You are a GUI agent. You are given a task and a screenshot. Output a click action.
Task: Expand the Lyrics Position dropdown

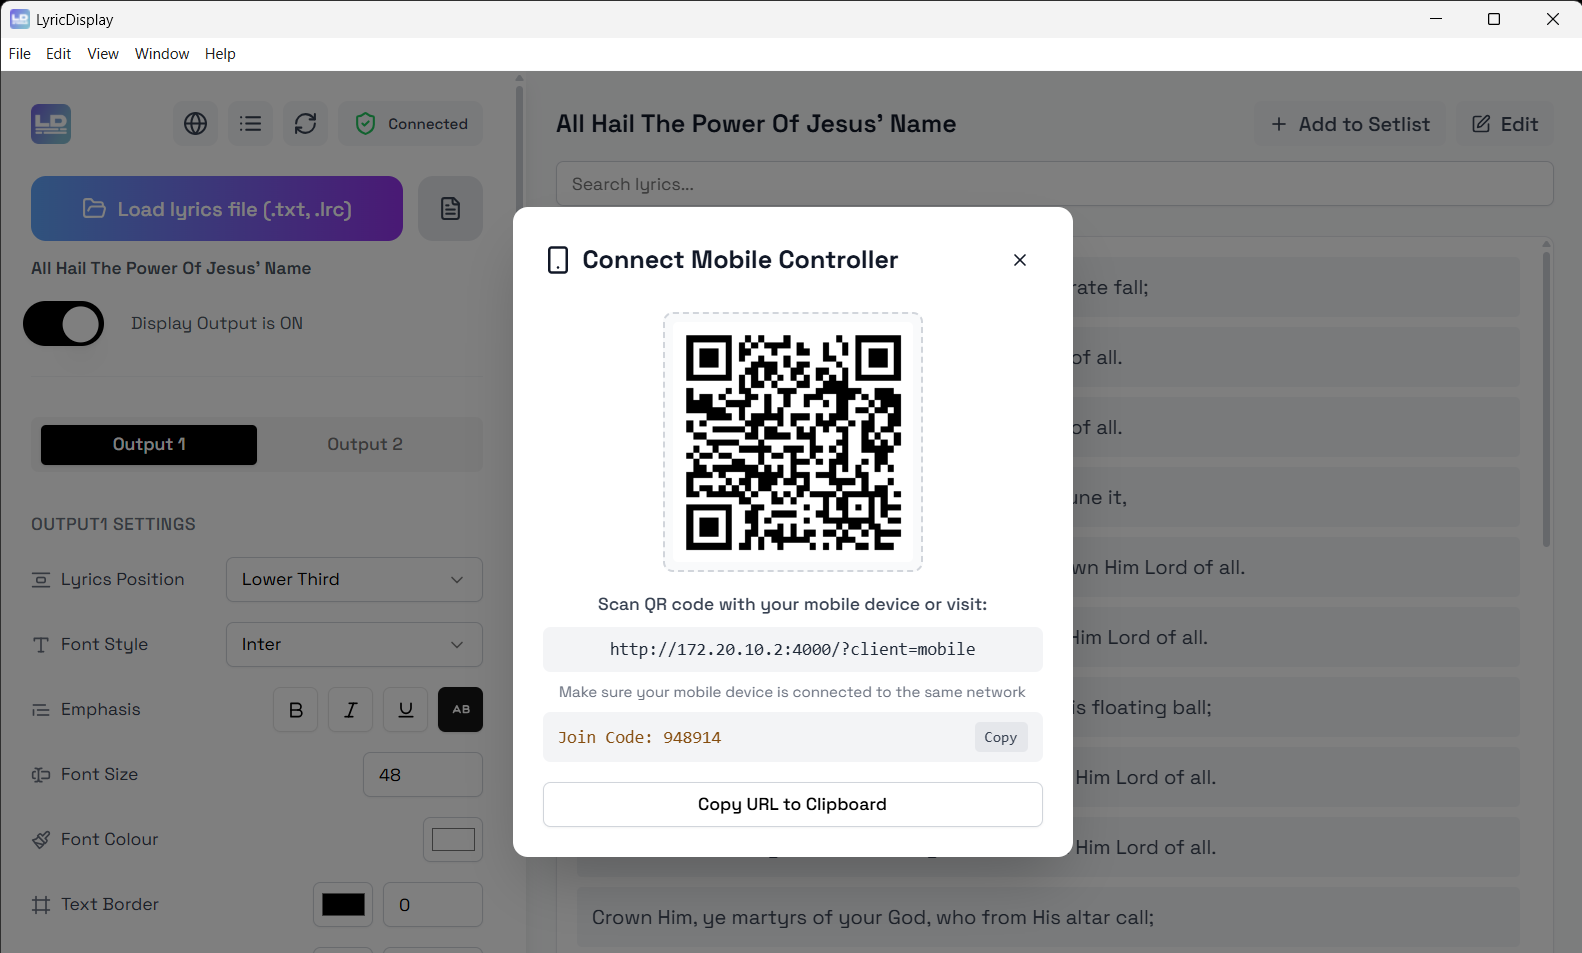coord(354,580)
